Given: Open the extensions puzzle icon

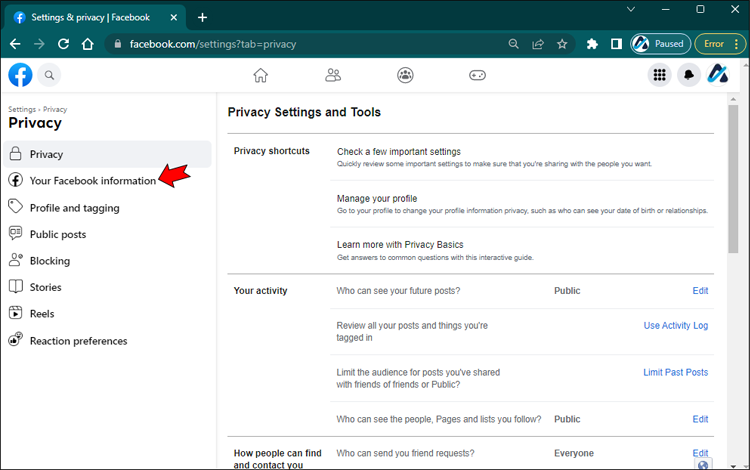Looking at the screenshot, I should [x=592, y=44].
